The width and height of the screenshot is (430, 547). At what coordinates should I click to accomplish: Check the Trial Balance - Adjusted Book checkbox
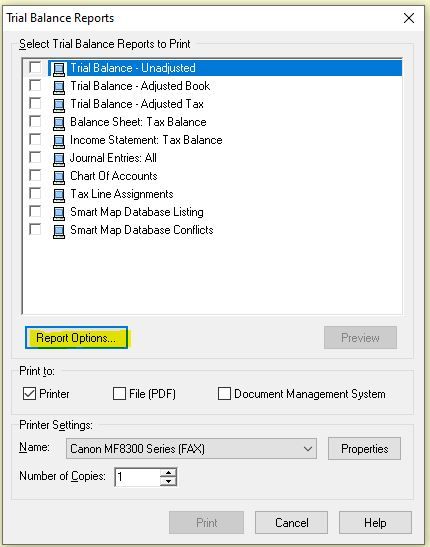tap(35, 85)
